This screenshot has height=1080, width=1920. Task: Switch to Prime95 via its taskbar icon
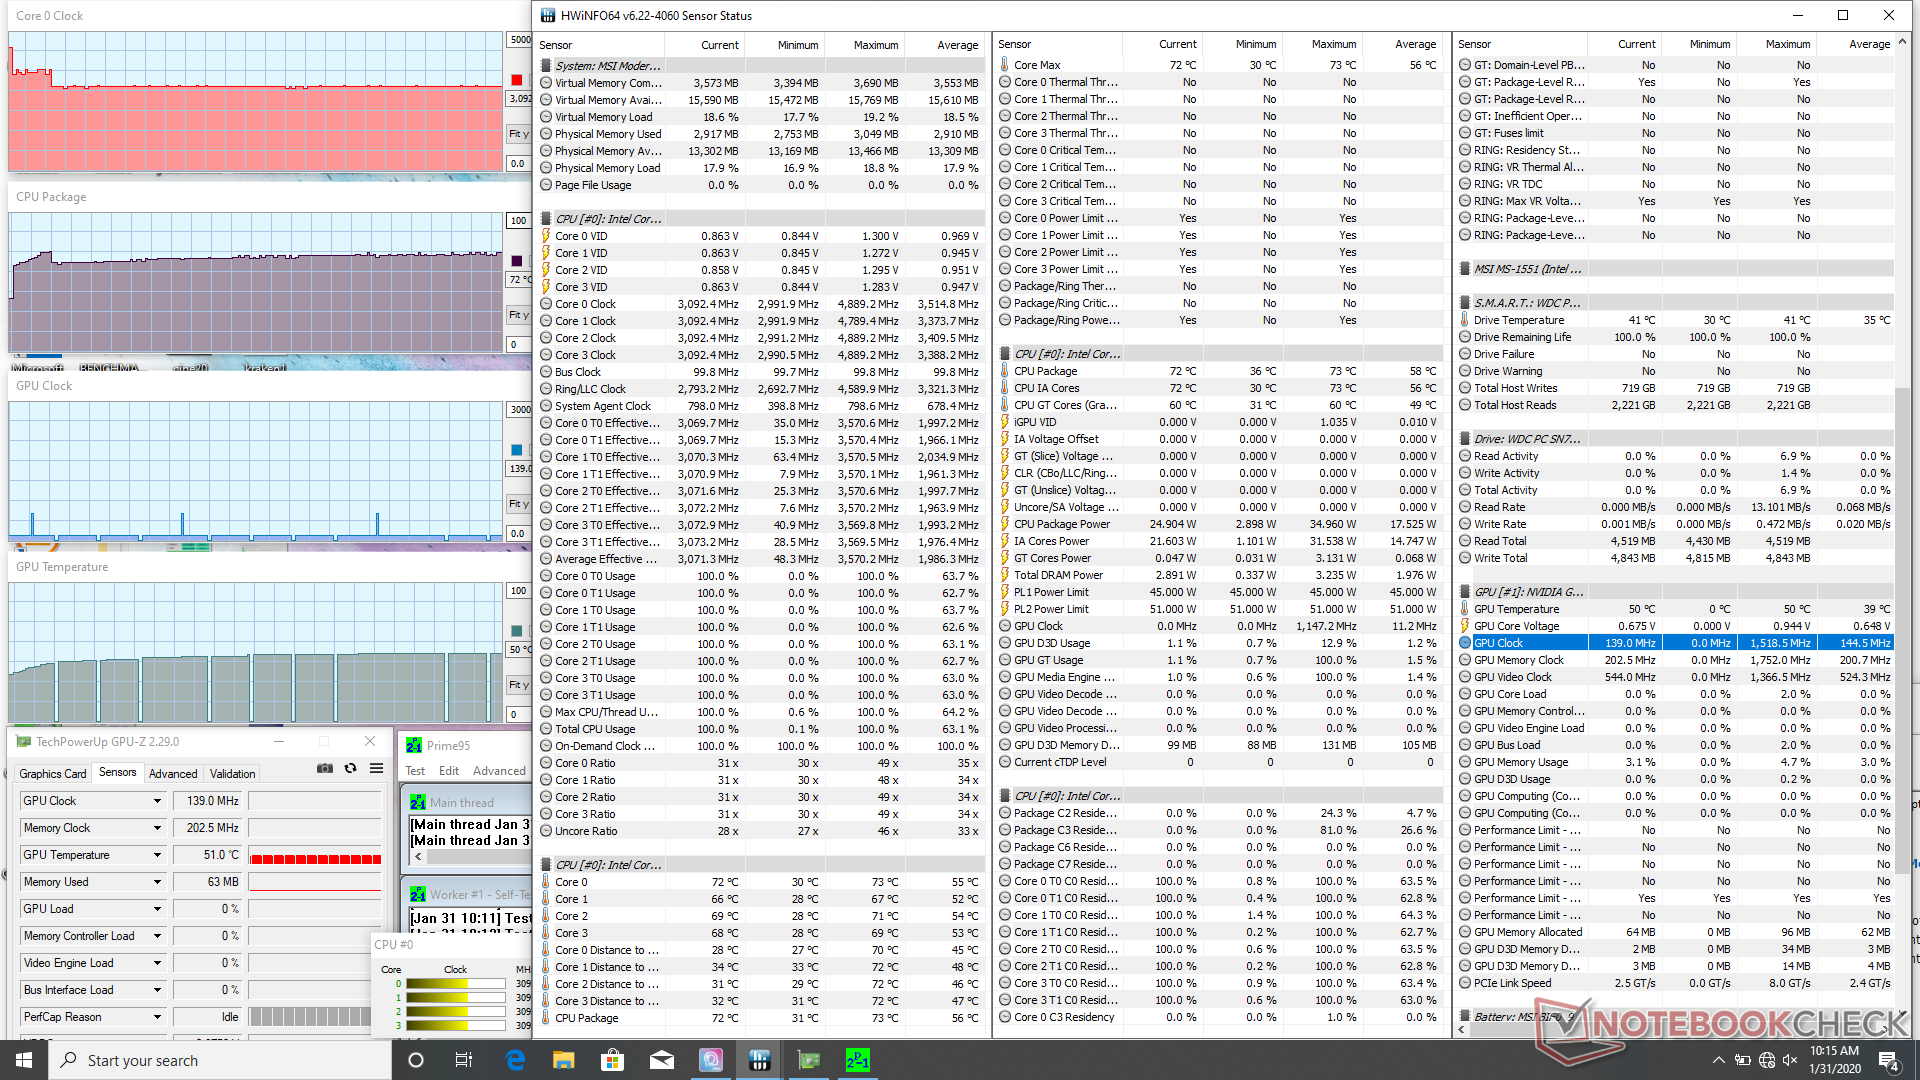click(x=858, y=1060)
